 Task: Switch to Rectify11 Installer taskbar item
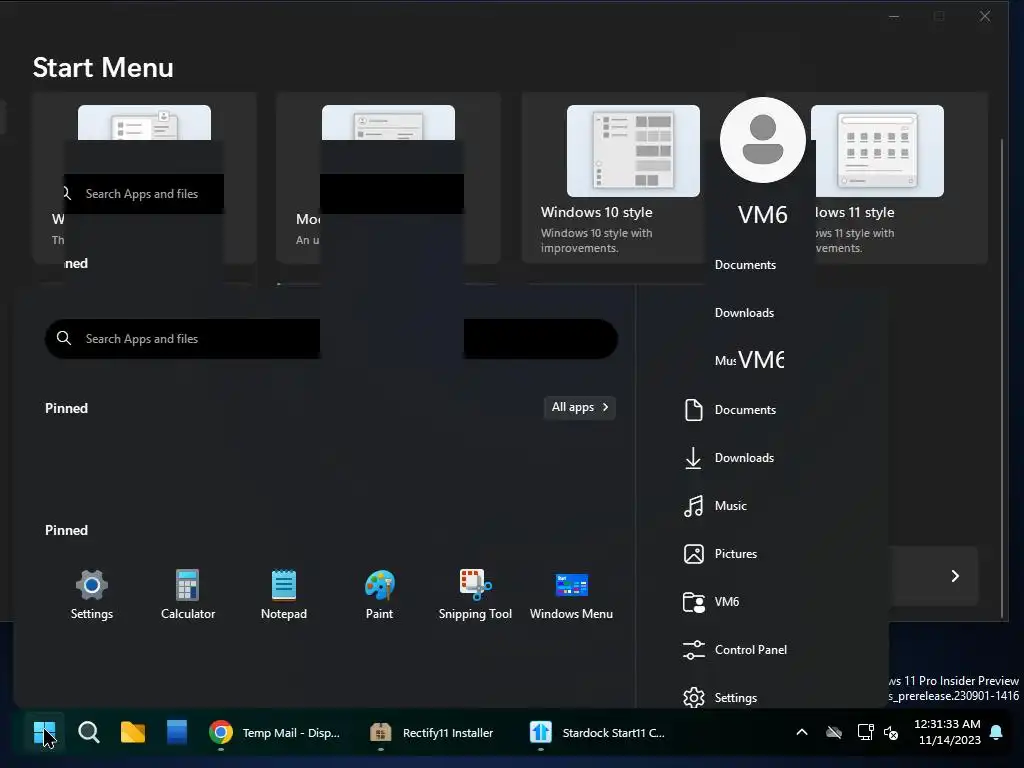coord(432,733)
